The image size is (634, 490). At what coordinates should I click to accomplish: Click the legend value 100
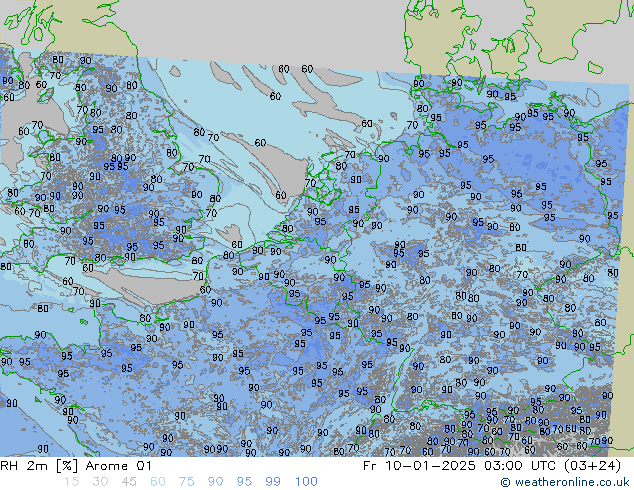point(306,482)
